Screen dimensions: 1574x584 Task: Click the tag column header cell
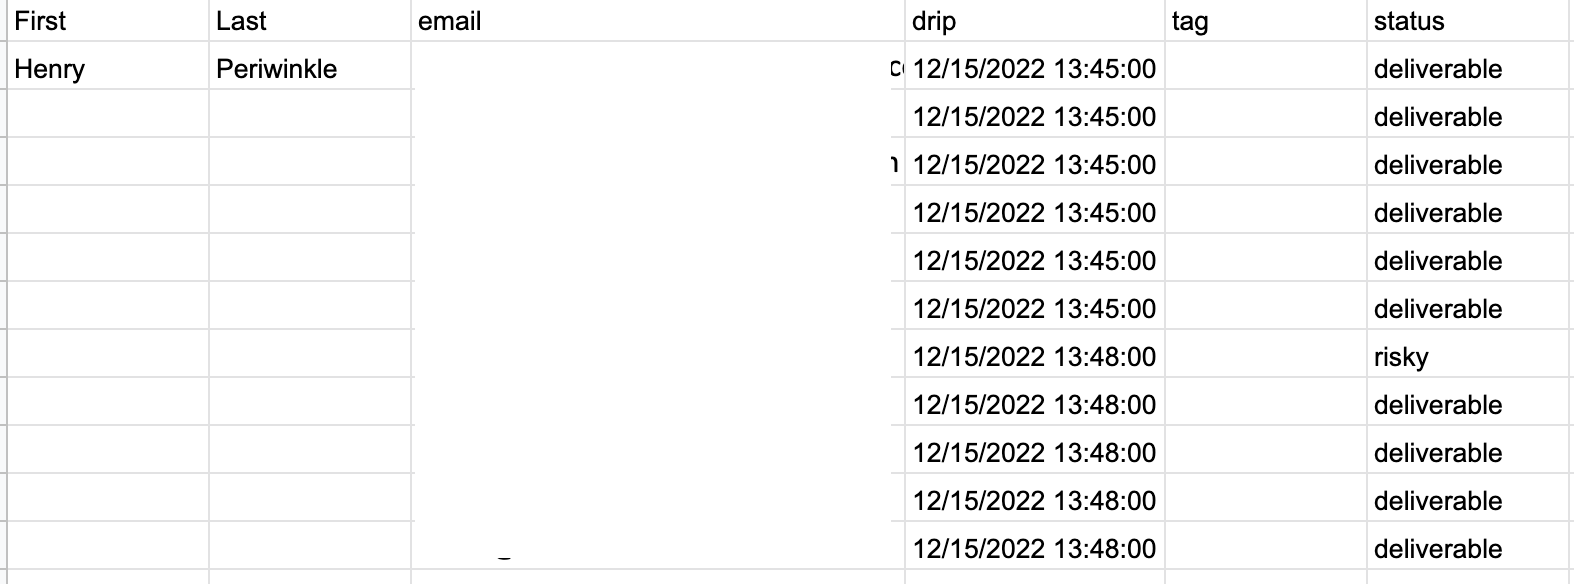pos(1266,21)
